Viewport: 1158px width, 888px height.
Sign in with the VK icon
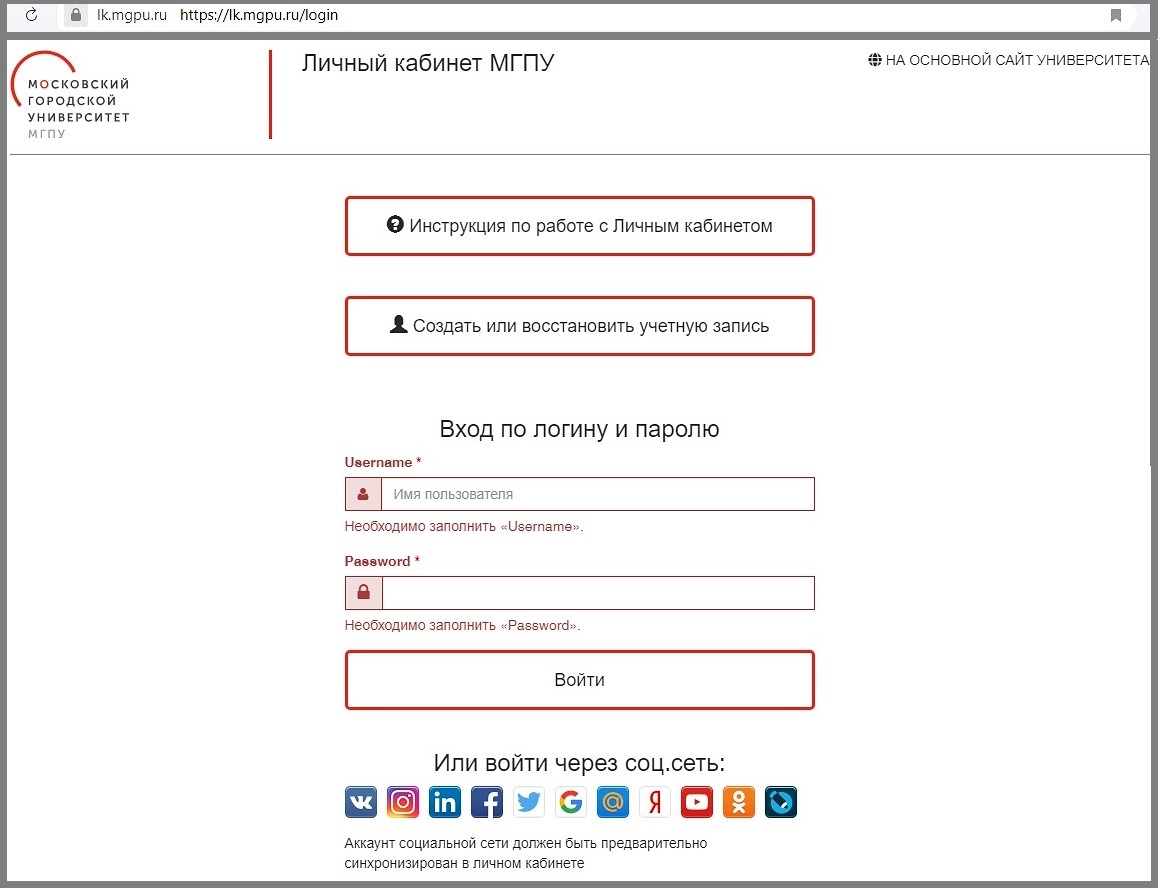click(361, 802)
